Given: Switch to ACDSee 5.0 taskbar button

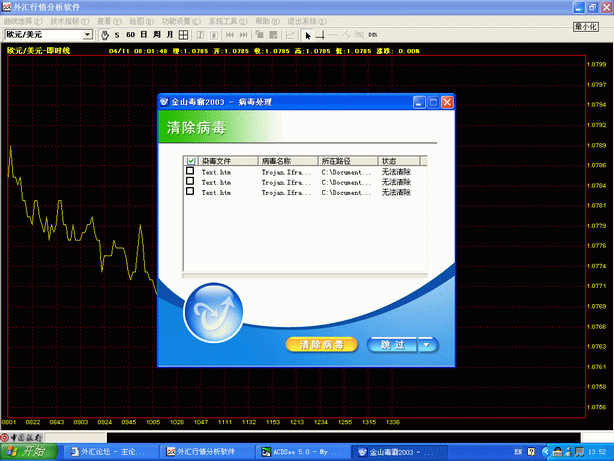Looking at the screenshot, I should coord(302,452).
